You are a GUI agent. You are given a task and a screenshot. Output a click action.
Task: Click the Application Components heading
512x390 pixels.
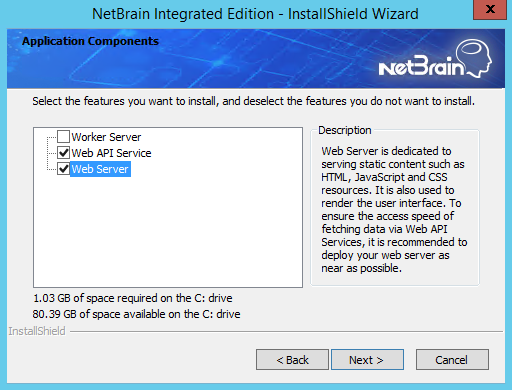click(x=90, y=41)
